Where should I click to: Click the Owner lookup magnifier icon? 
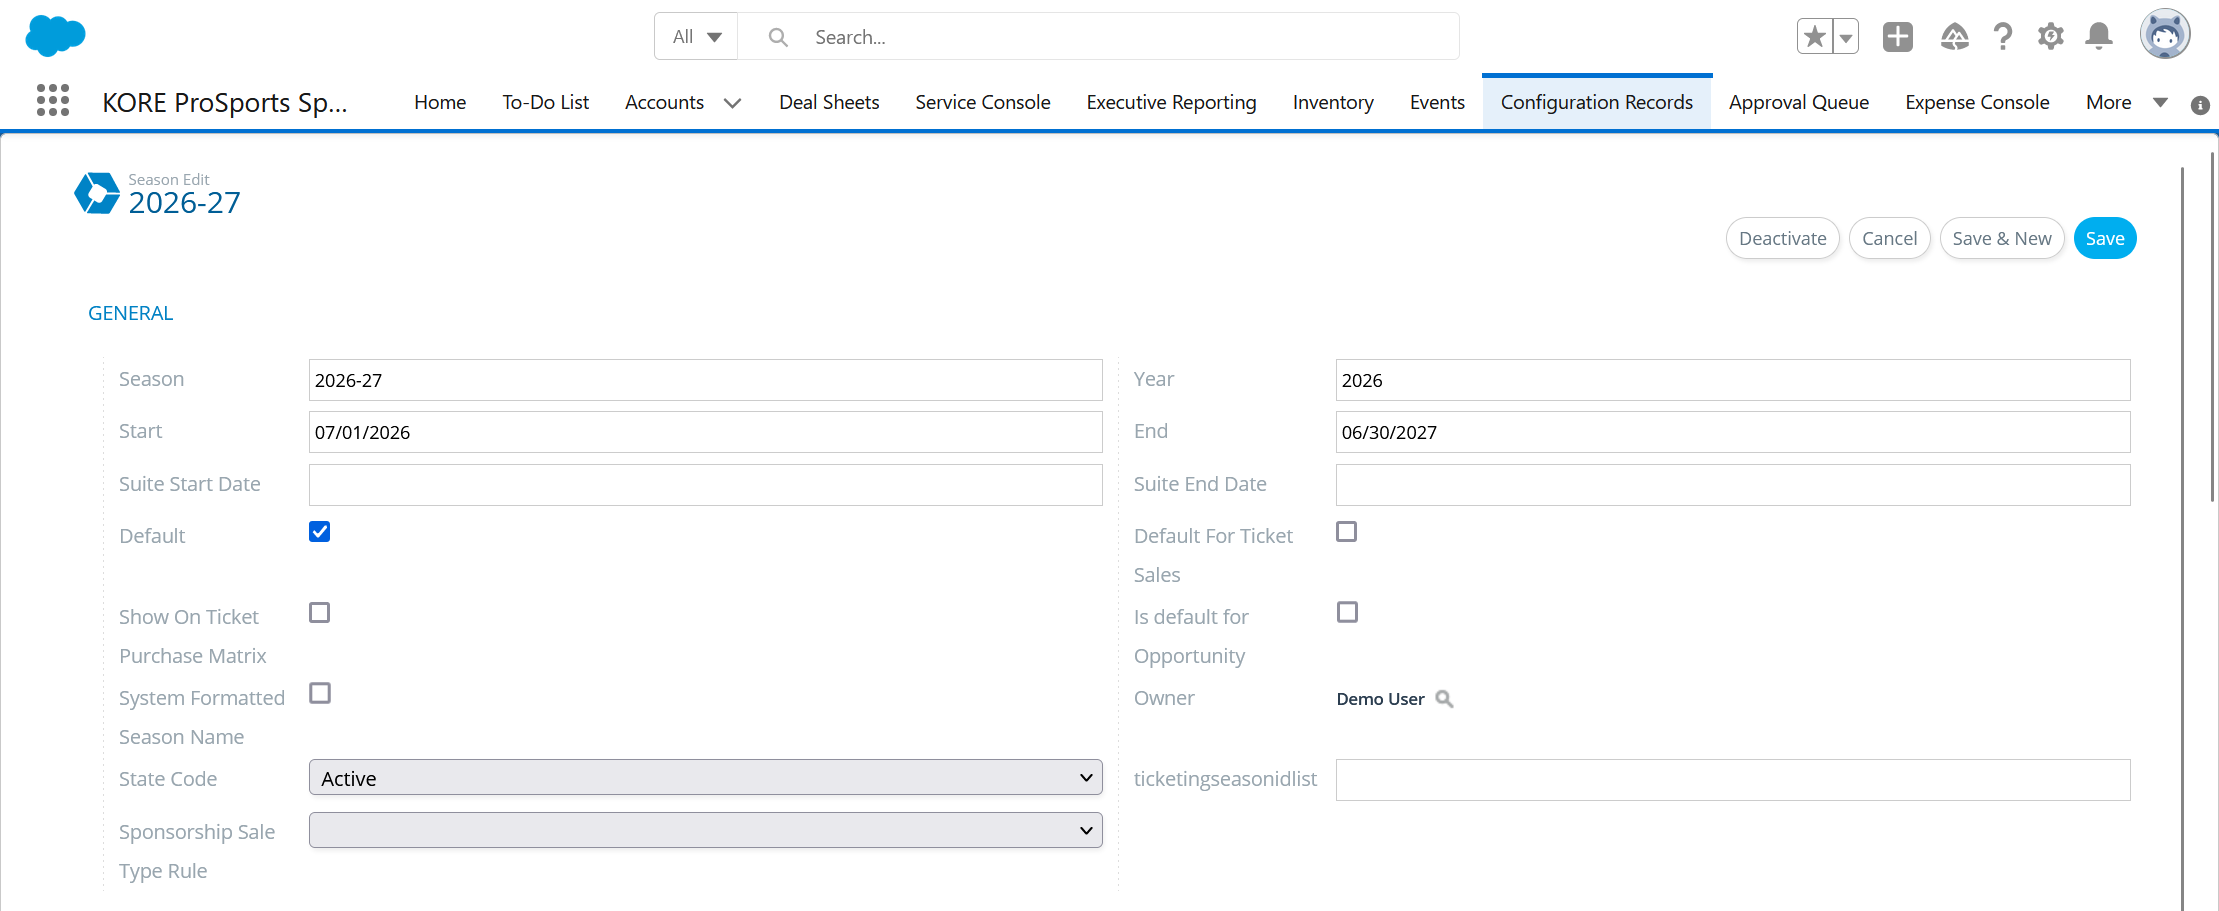click(1444, 699)
